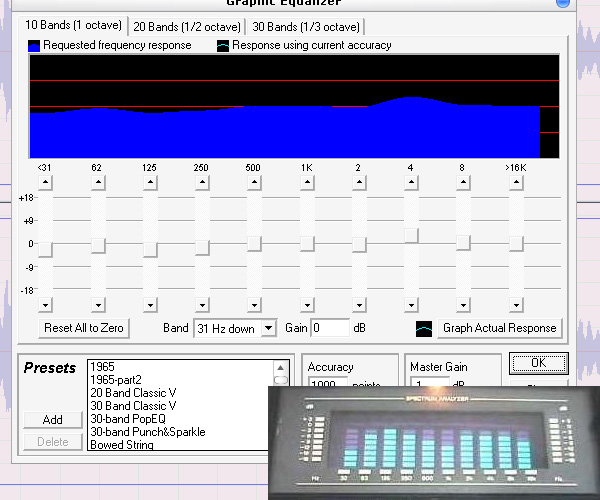The height and width of the screenshot is (500, 600).
Task: Click the up arrow above the 62 slider
Action: click(x=98, y=182)
